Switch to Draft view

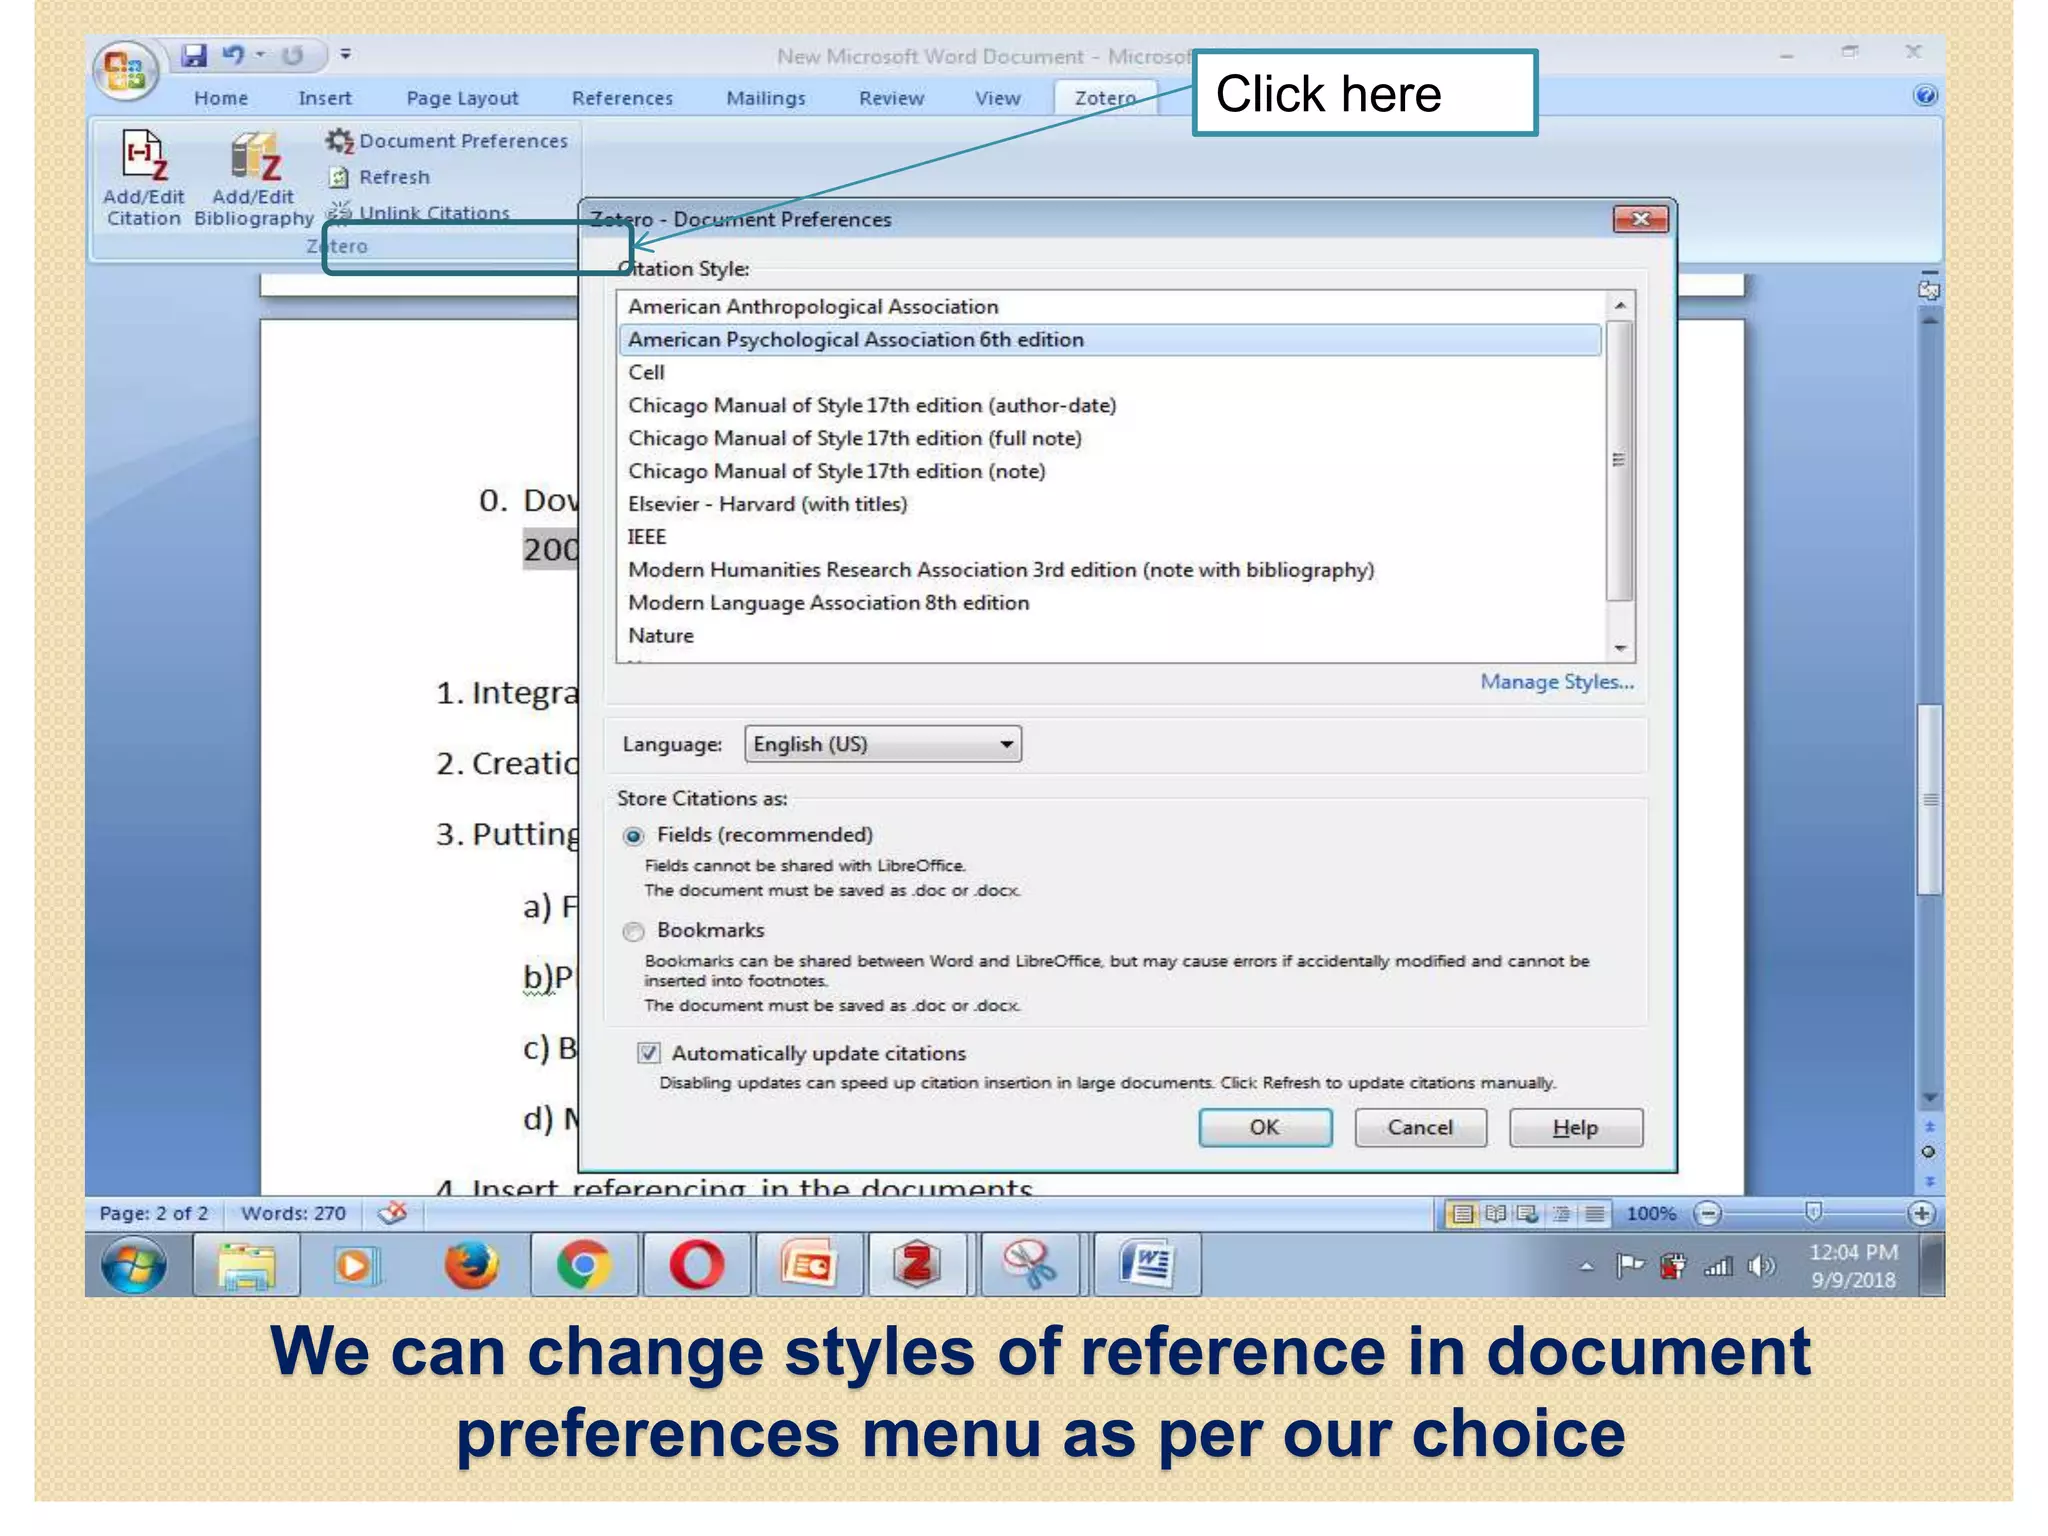click(1595, 1214)
